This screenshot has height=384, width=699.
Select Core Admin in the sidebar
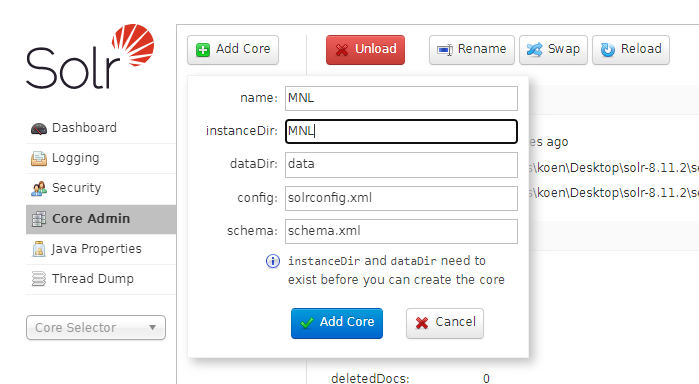point(101,219)
